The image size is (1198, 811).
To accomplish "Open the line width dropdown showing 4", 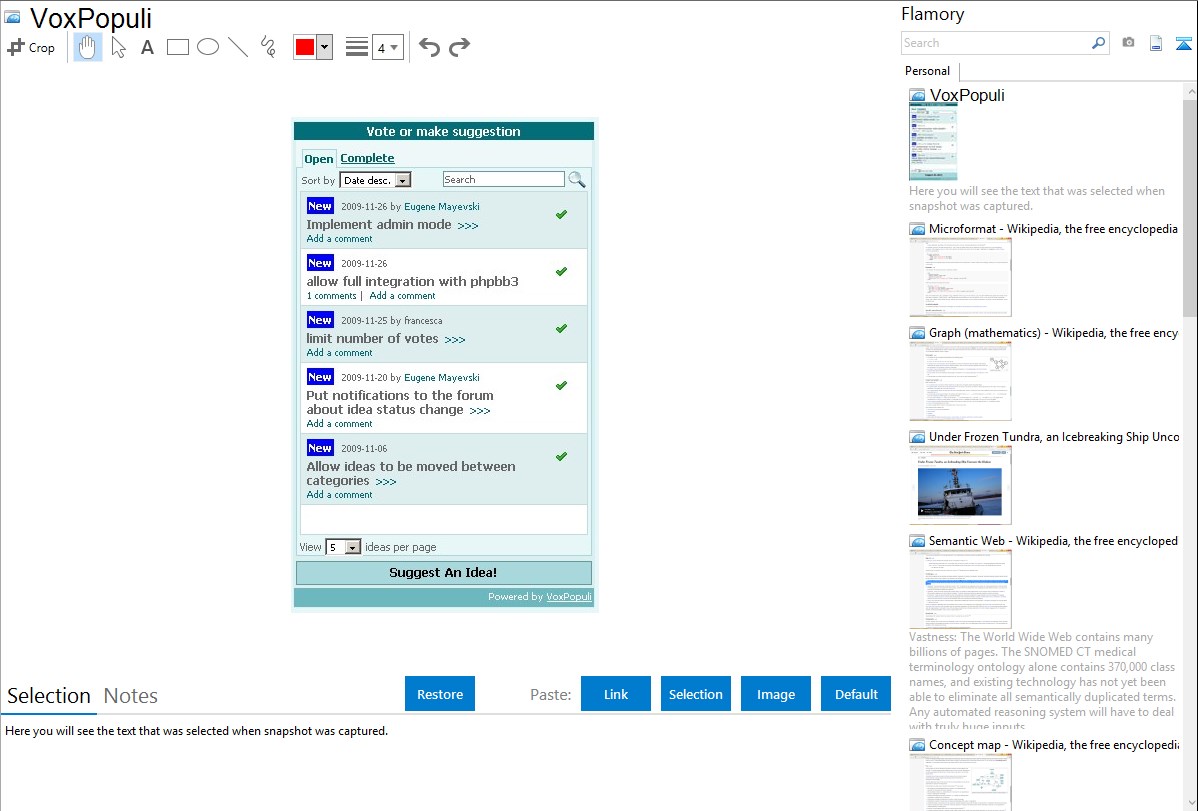I will pos(388,47).
